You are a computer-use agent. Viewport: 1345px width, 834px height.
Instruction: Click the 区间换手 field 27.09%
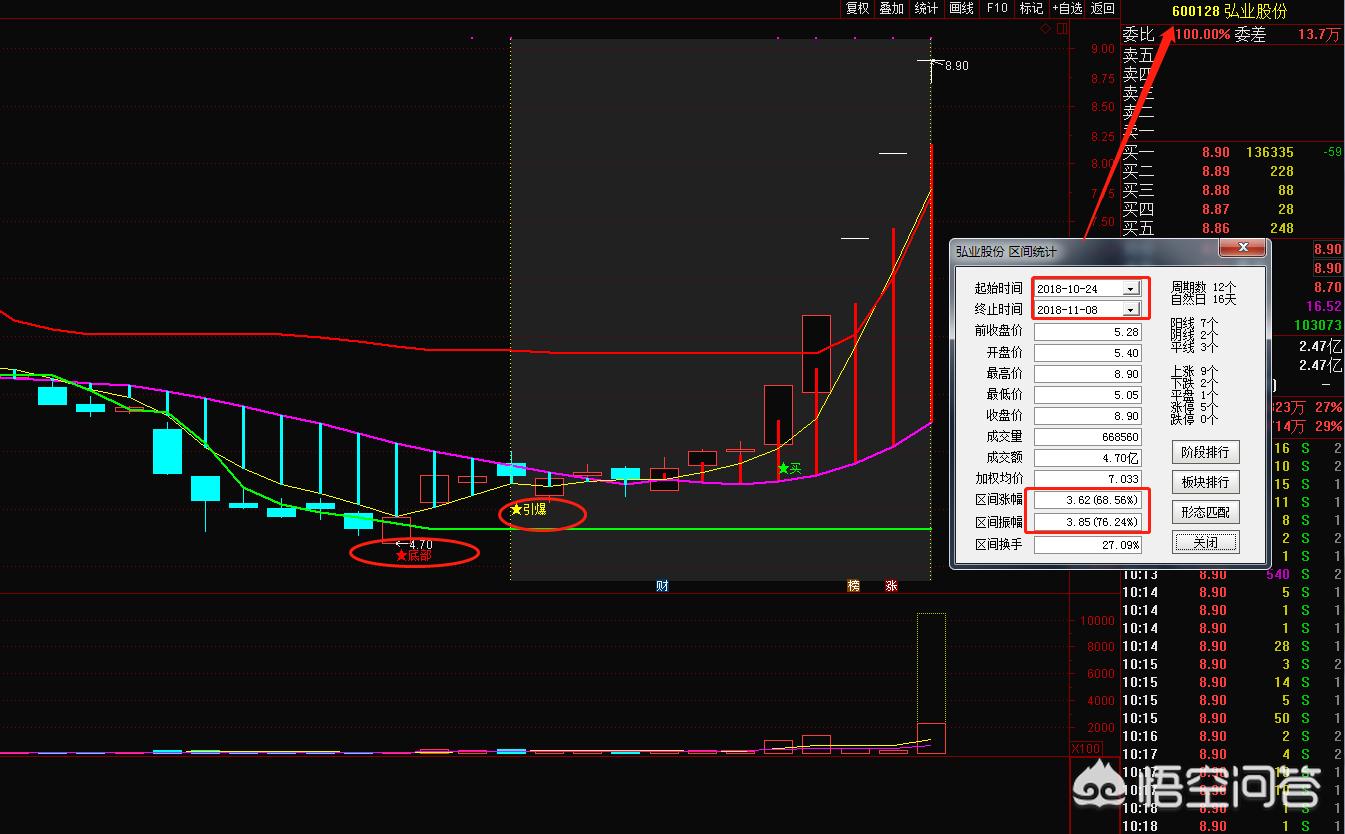click(1088, 545)
